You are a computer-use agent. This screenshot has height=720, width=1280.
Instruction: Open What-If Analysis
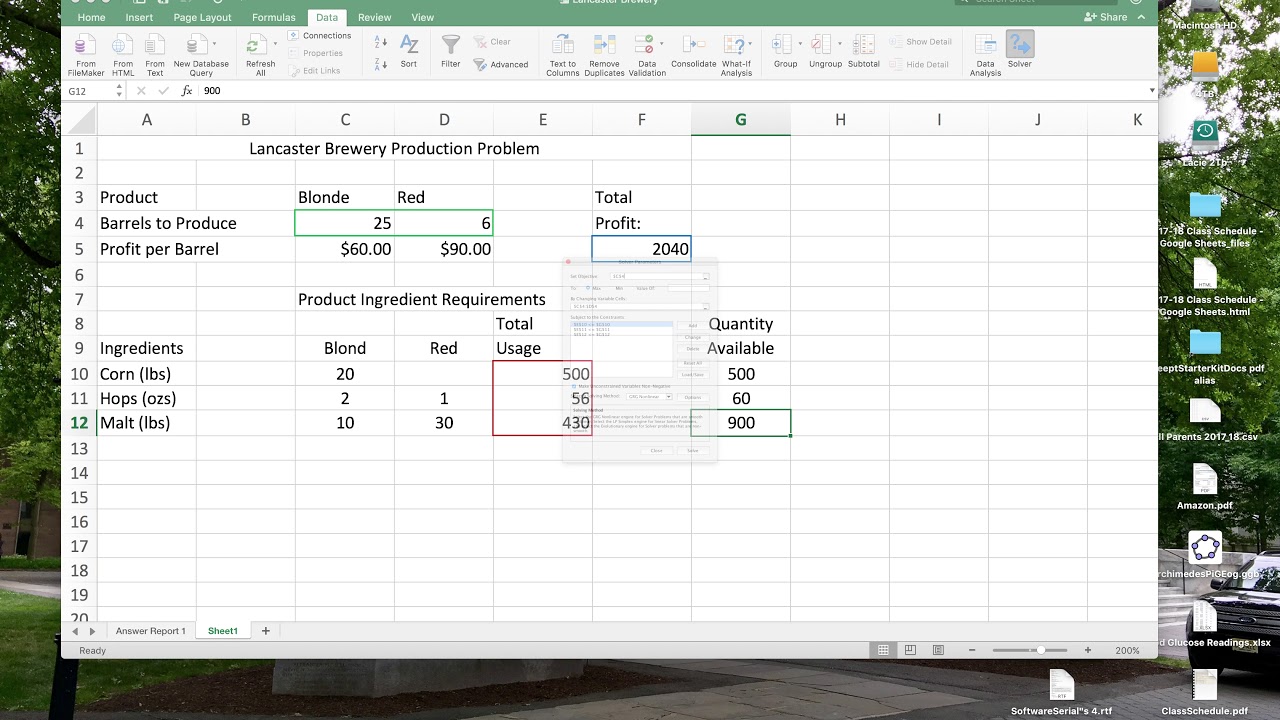click(x=736, y=55)
